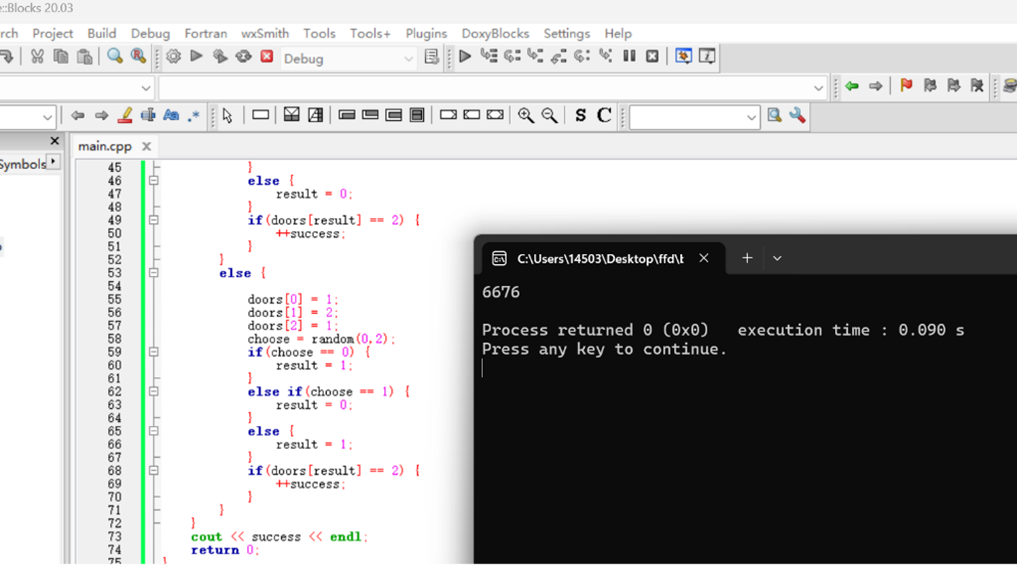Open Replace with the R magnifier icon

tap(138, 56)
